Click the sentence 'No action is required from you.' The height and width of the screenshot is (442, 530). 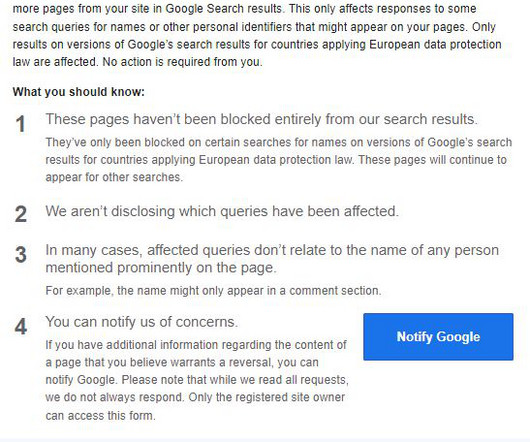tap(183, 62)
